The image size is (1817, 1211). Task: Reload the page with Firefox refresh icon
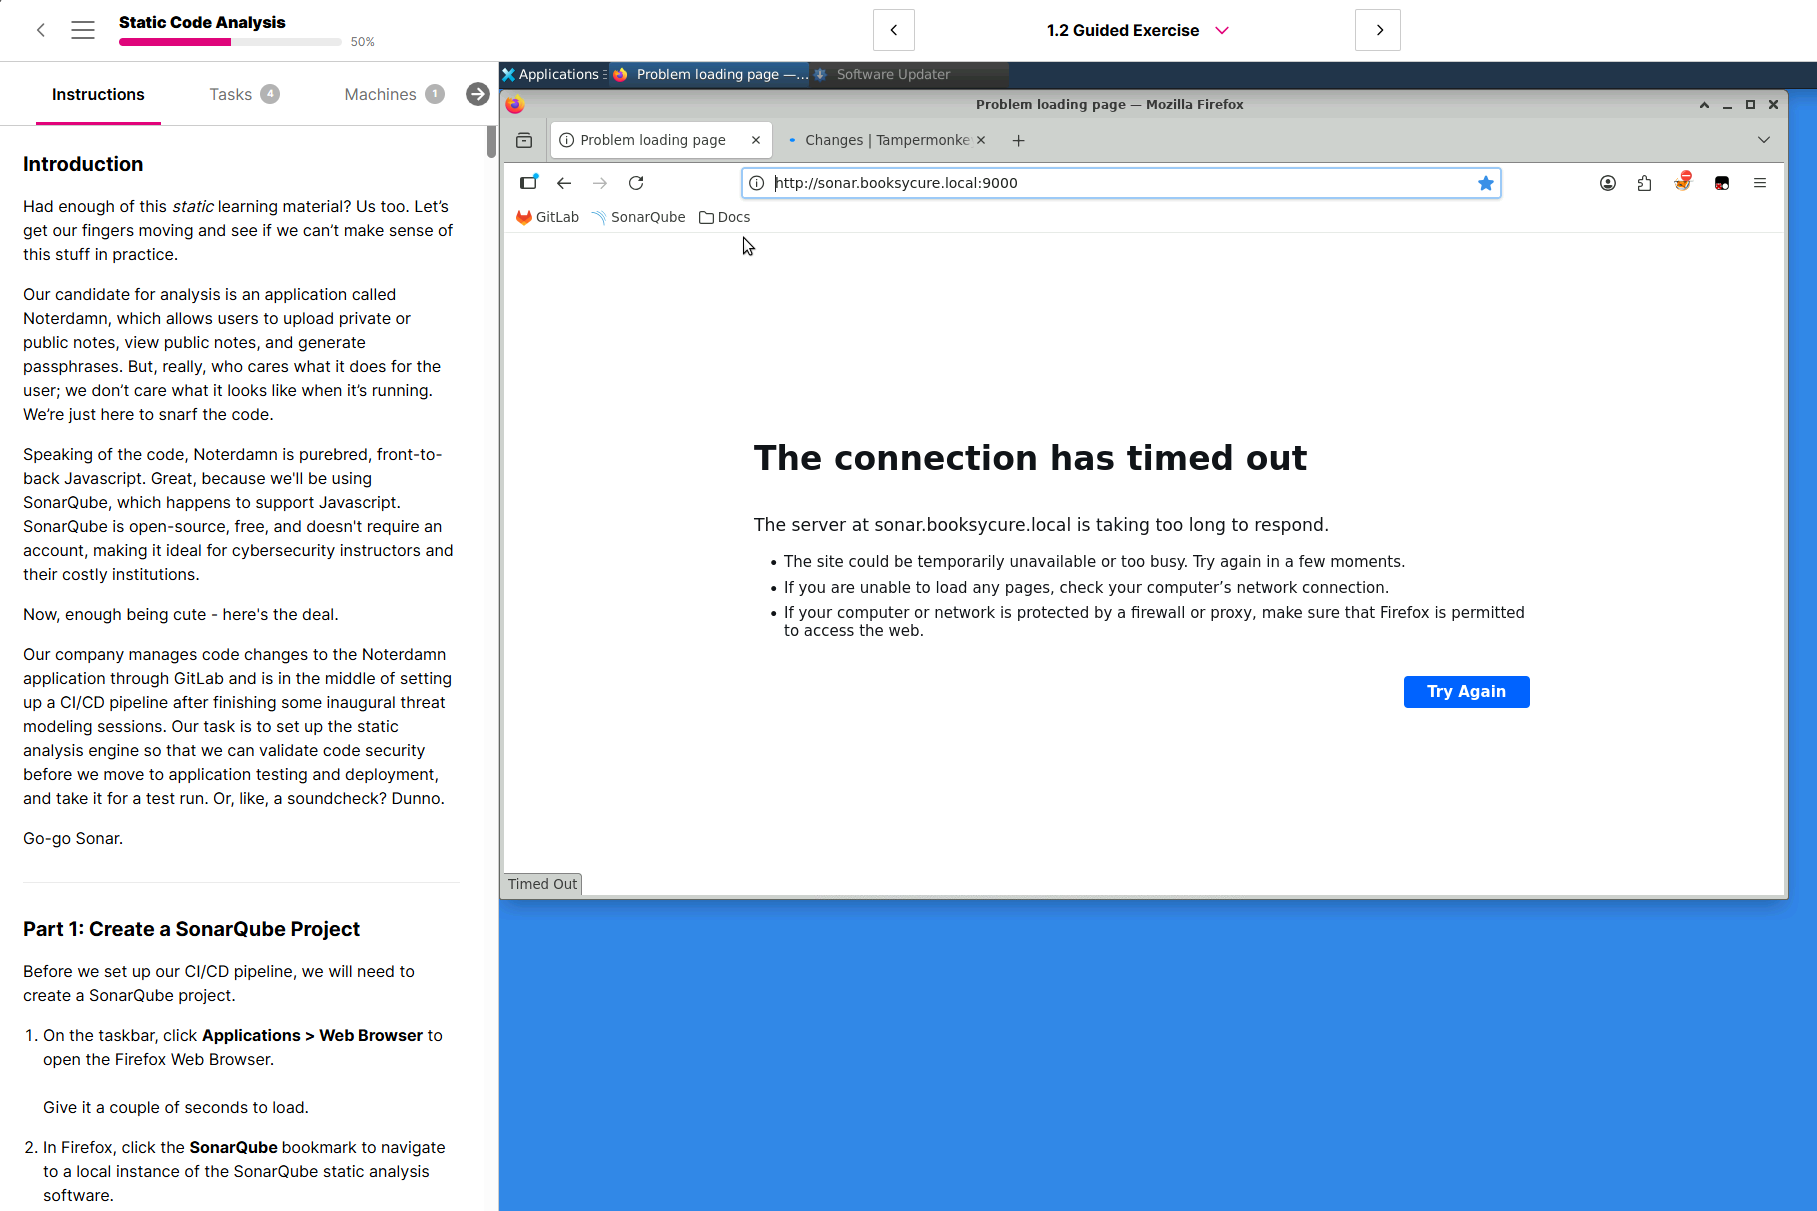tap(636, 183)
